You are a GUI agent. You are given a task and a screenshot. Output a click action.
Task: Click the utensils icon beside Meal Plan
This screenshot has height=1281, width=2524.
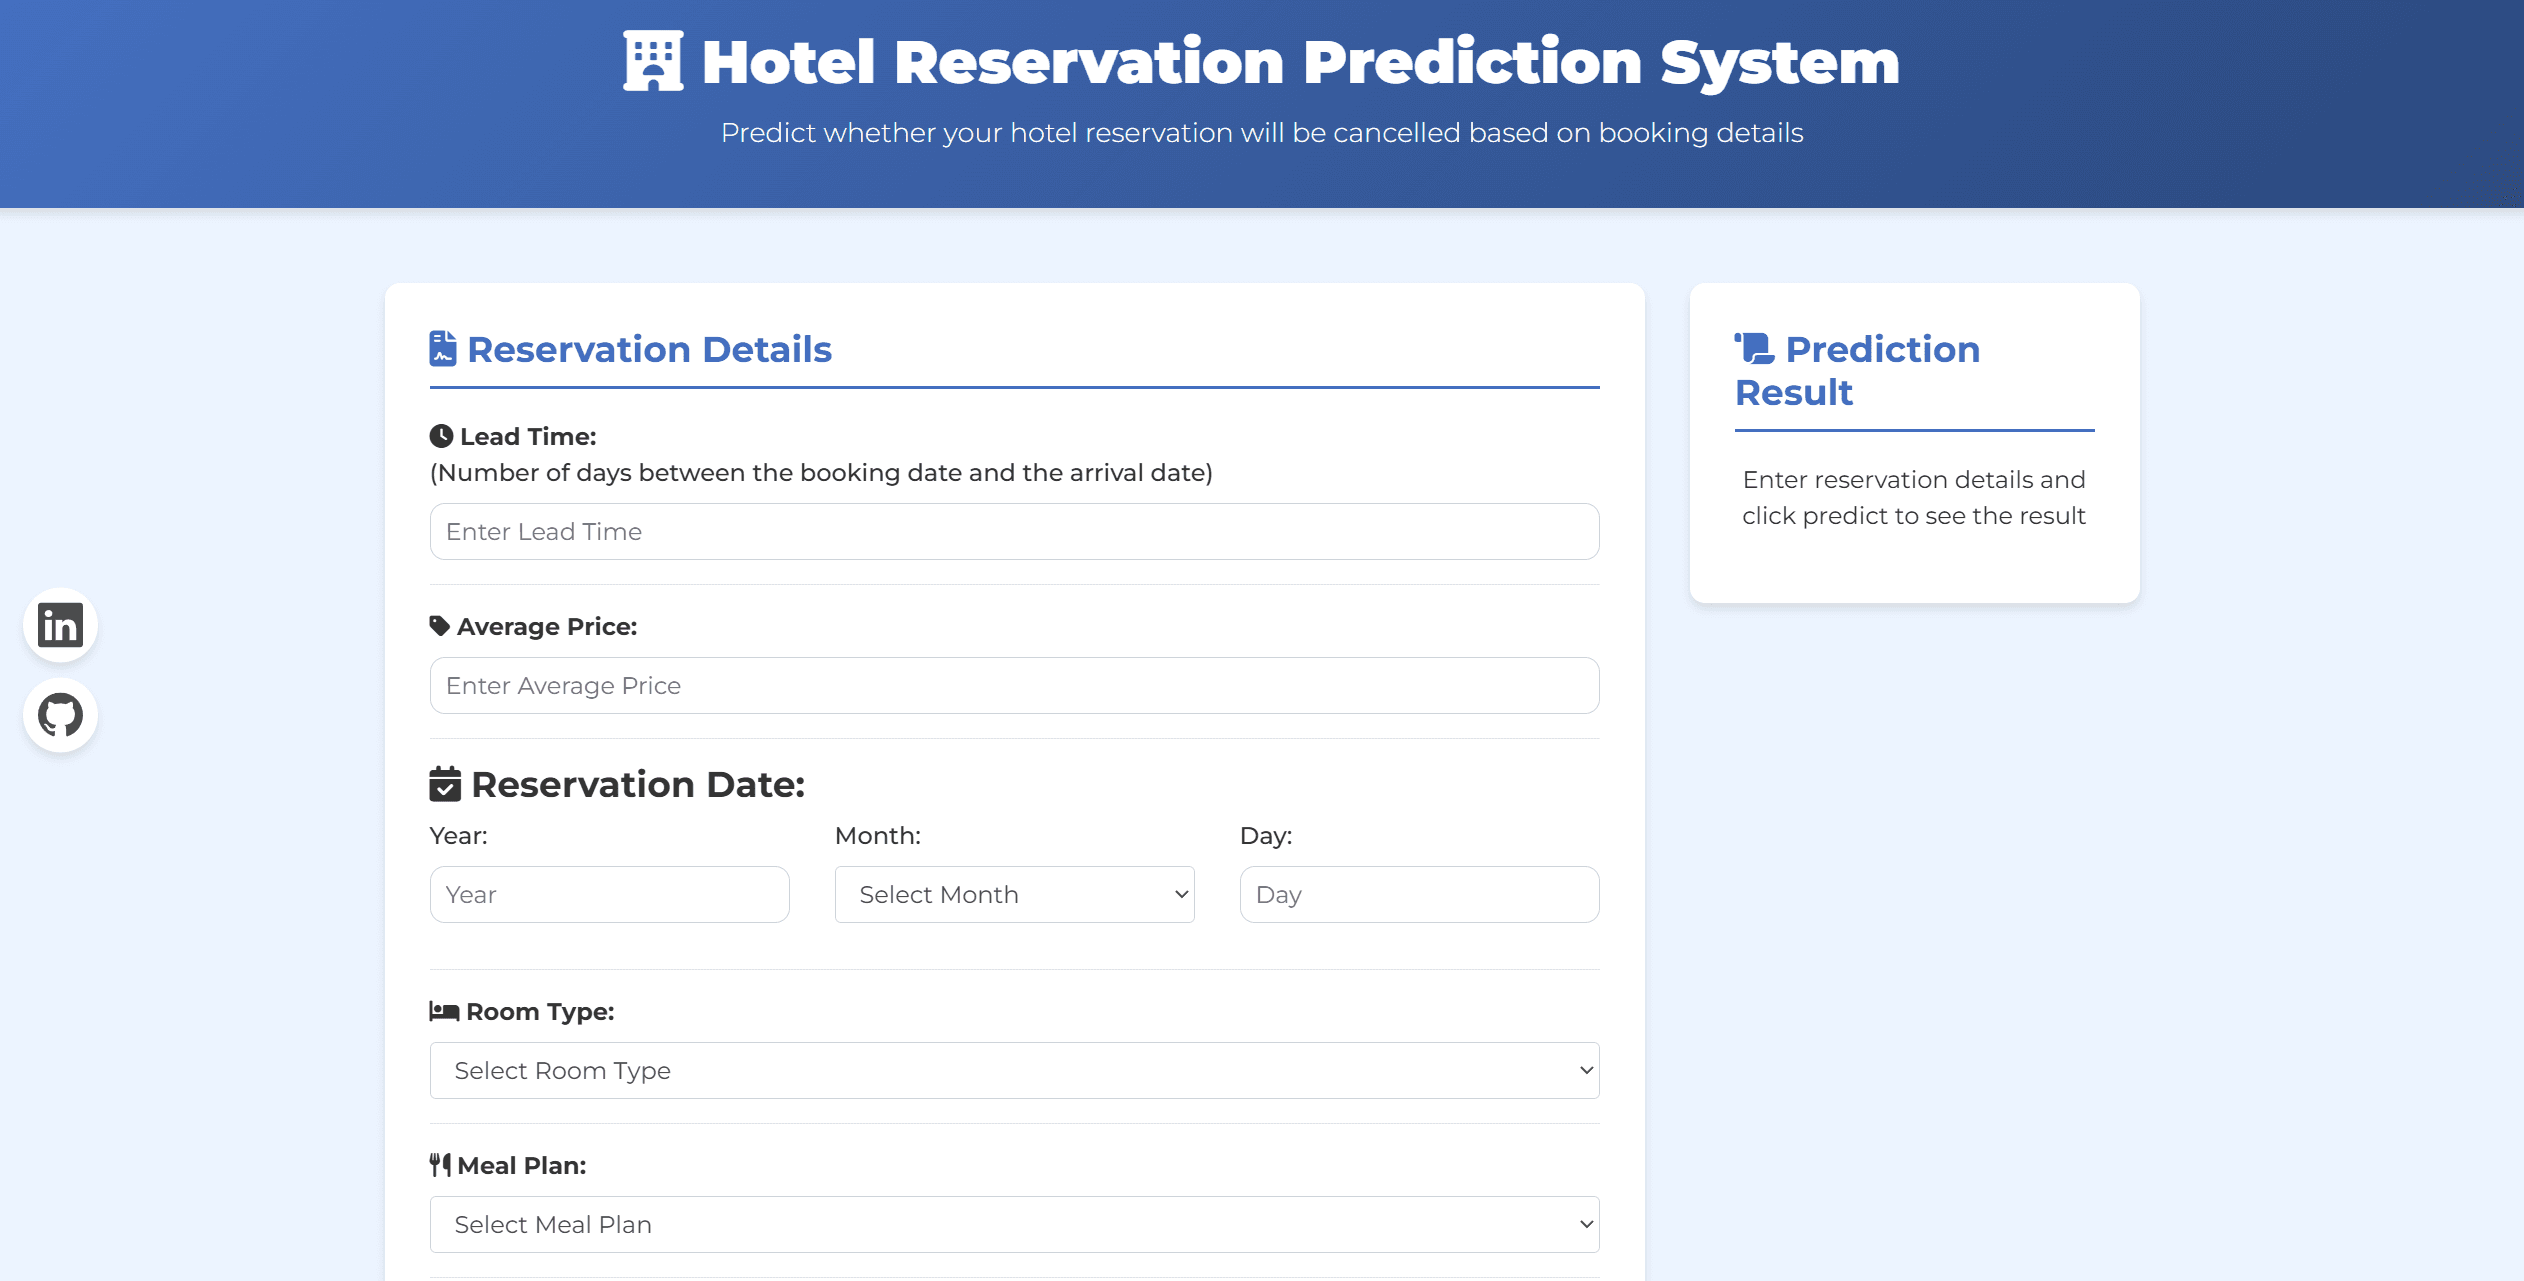pos(440,1164)
